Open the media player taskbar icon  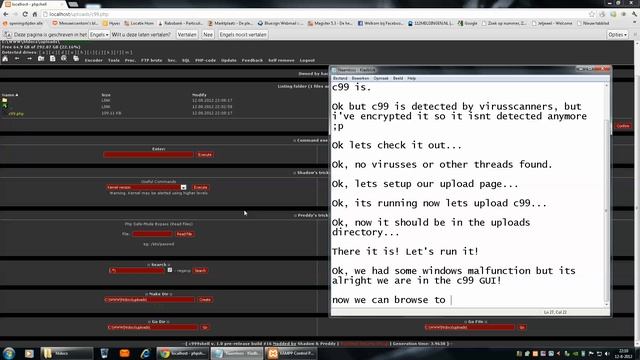(x=29, y=353)
